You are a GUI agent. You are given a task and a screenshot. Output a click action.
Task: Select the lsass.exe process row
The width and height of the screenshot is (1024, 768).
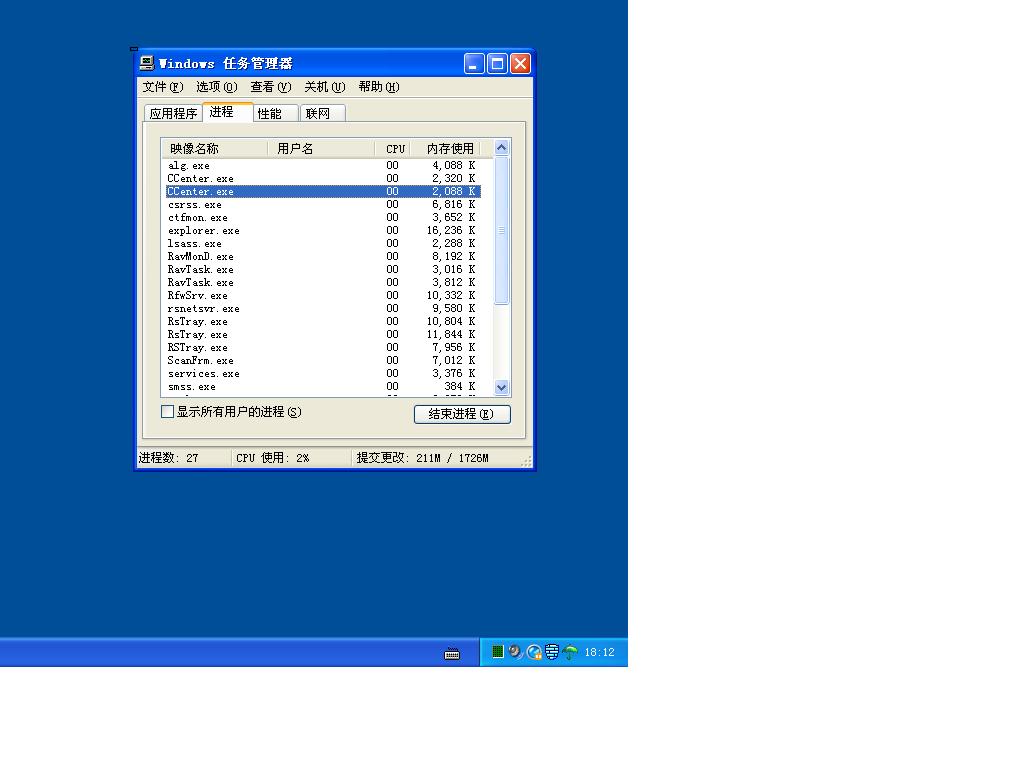tap(323, 244)
